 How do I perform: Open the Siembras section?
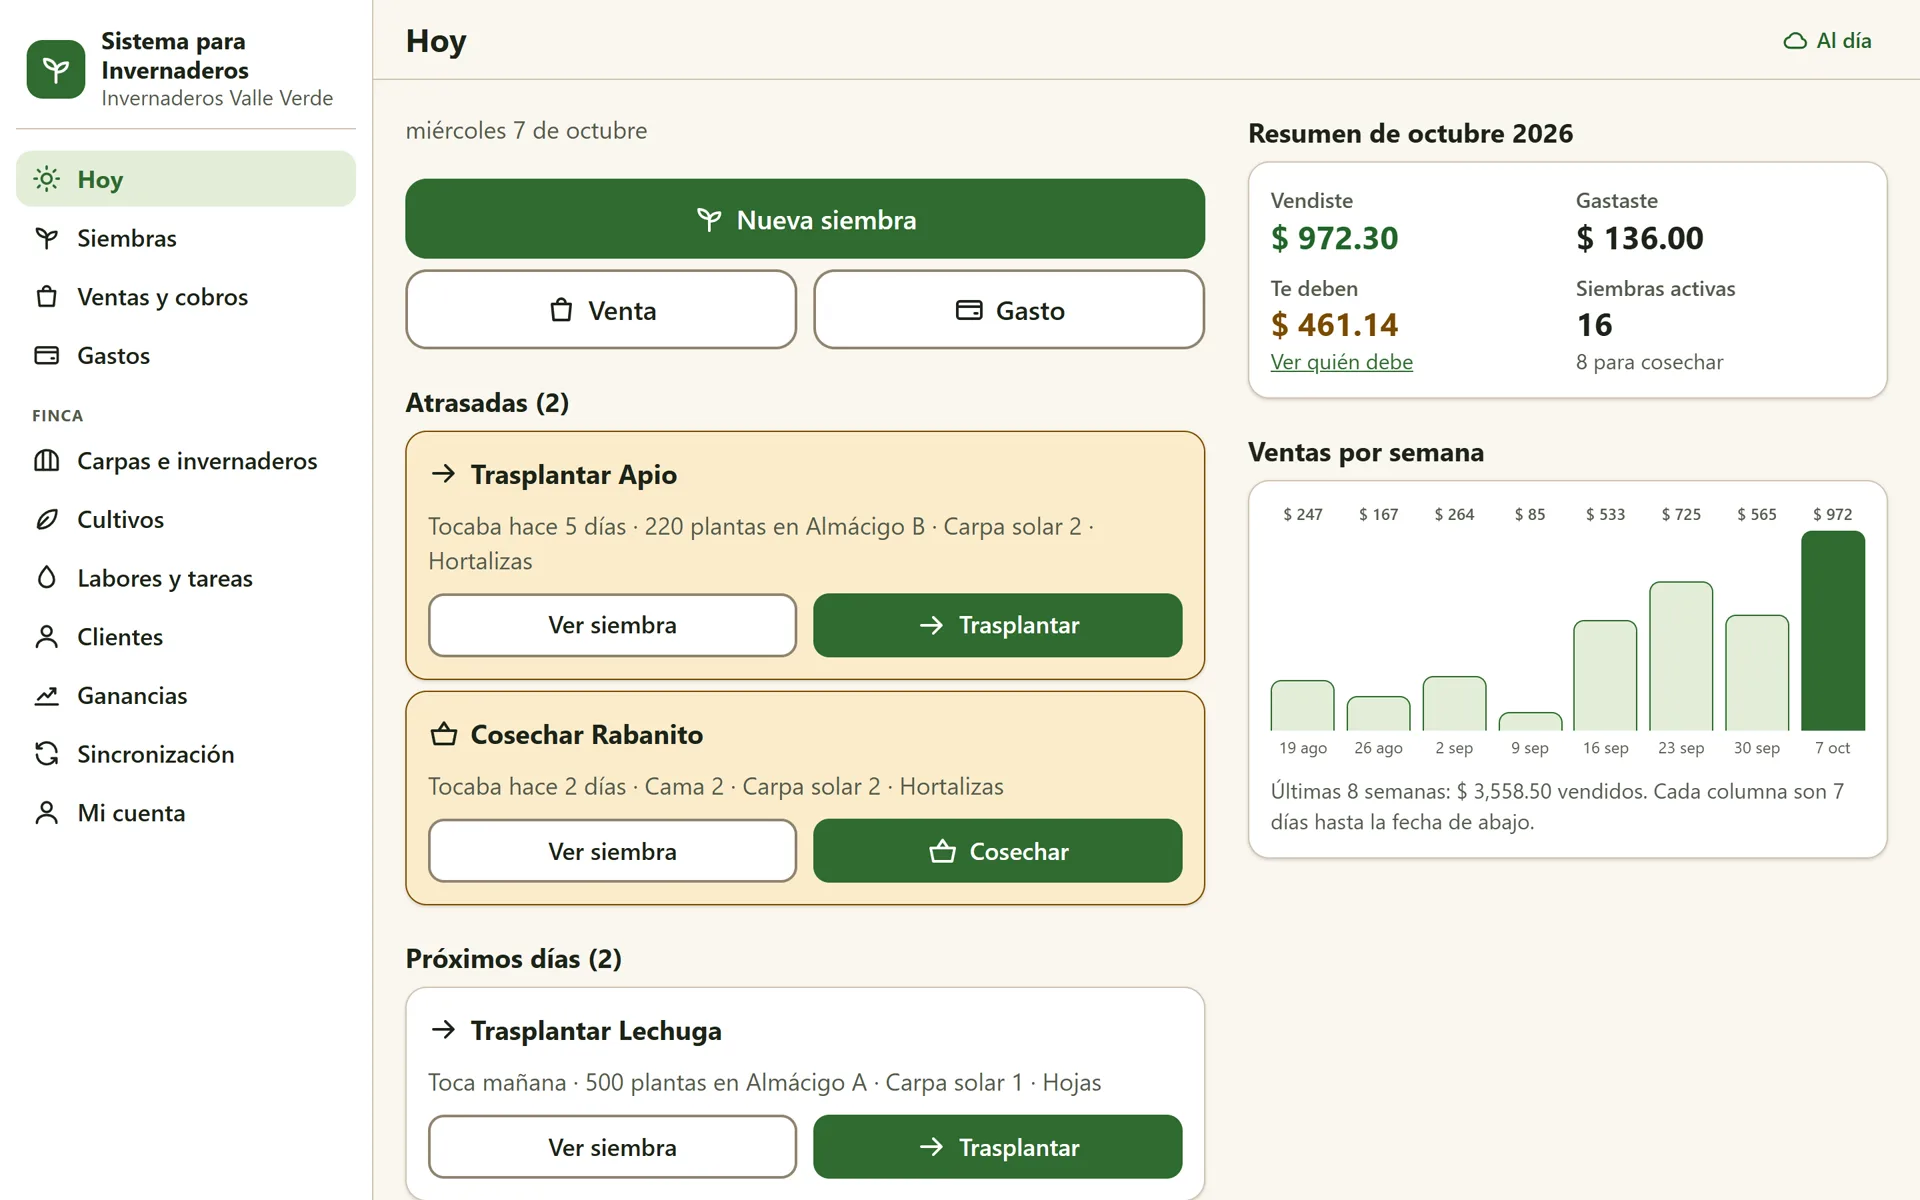pyautogui.click(x=186, y=238)
